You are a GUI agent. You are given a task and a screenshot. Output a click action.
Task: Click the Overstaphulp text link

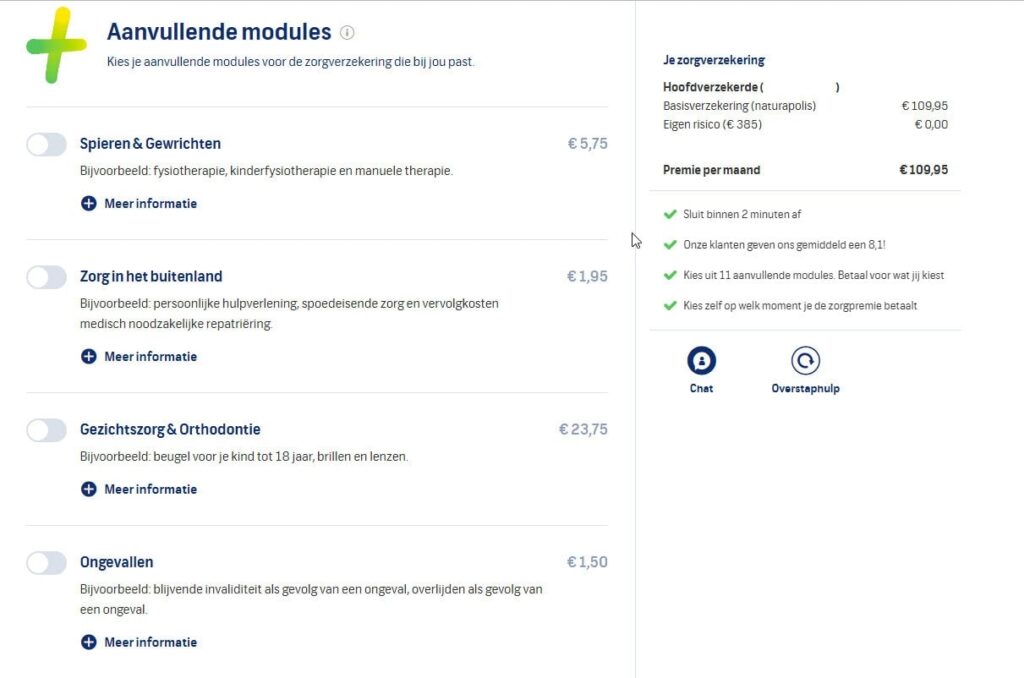click(805, 389)
